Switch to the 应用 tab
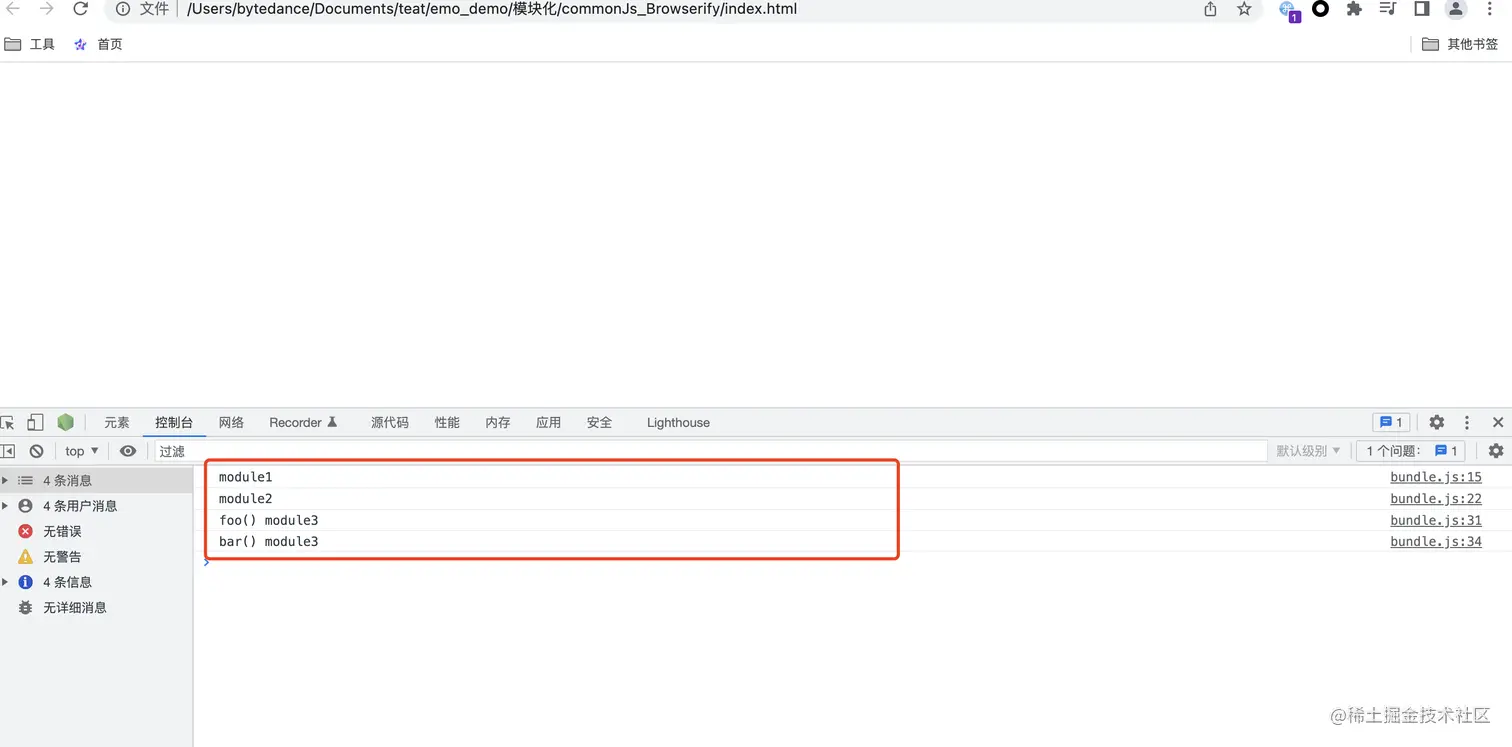This screenshot has width=1512, height=747. [549, 422]
